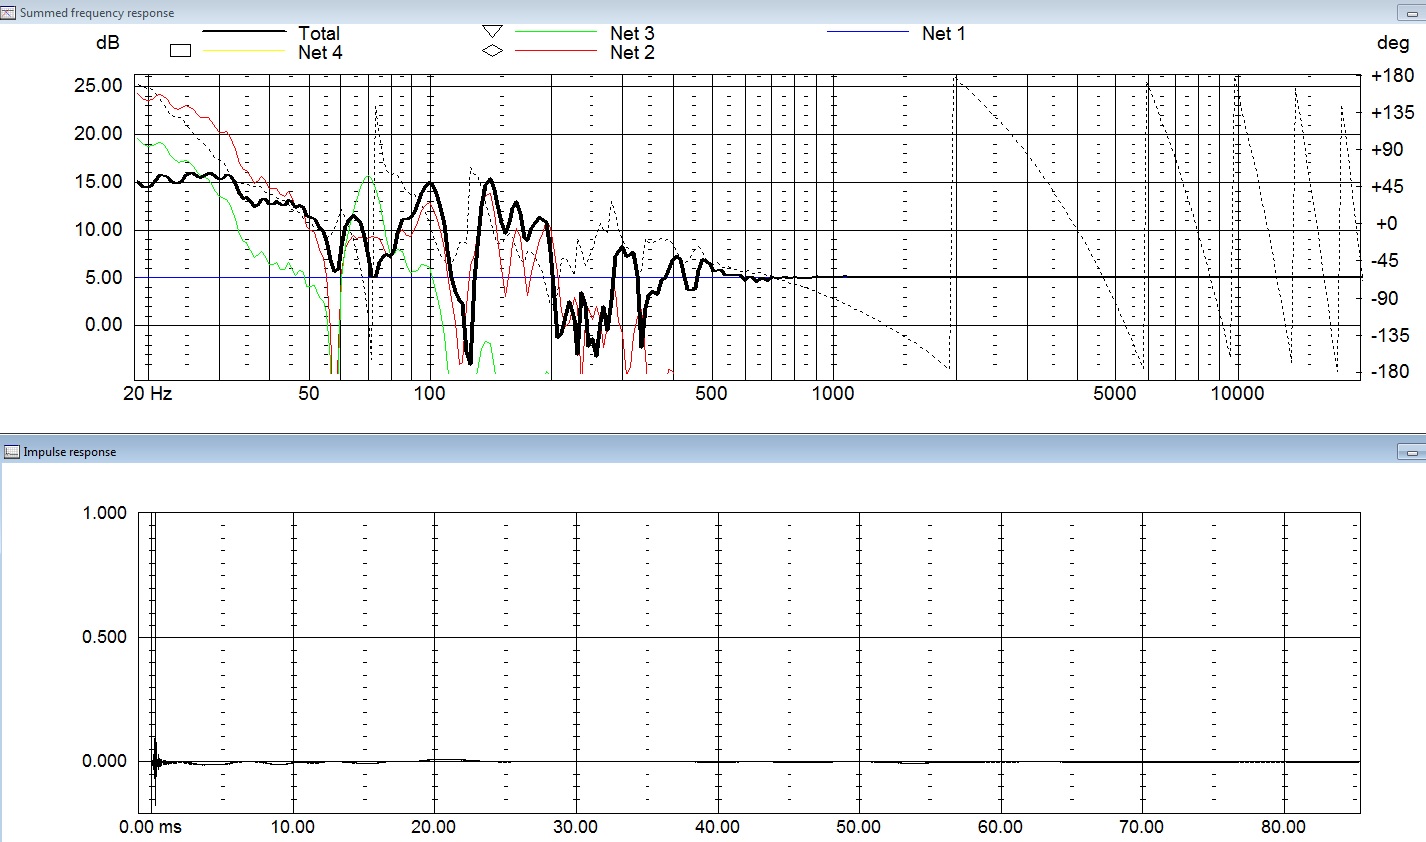Click the '25.00' dB axis value

pyautogui.click(x=98, y=86)
